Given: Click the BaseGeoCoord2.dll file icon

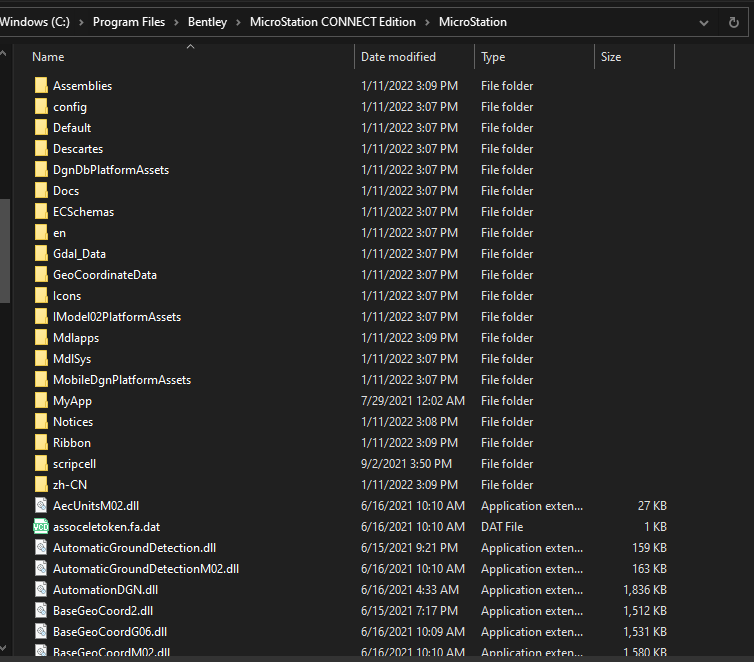Looking at the screenshot, I should click(x=41, y=611).
